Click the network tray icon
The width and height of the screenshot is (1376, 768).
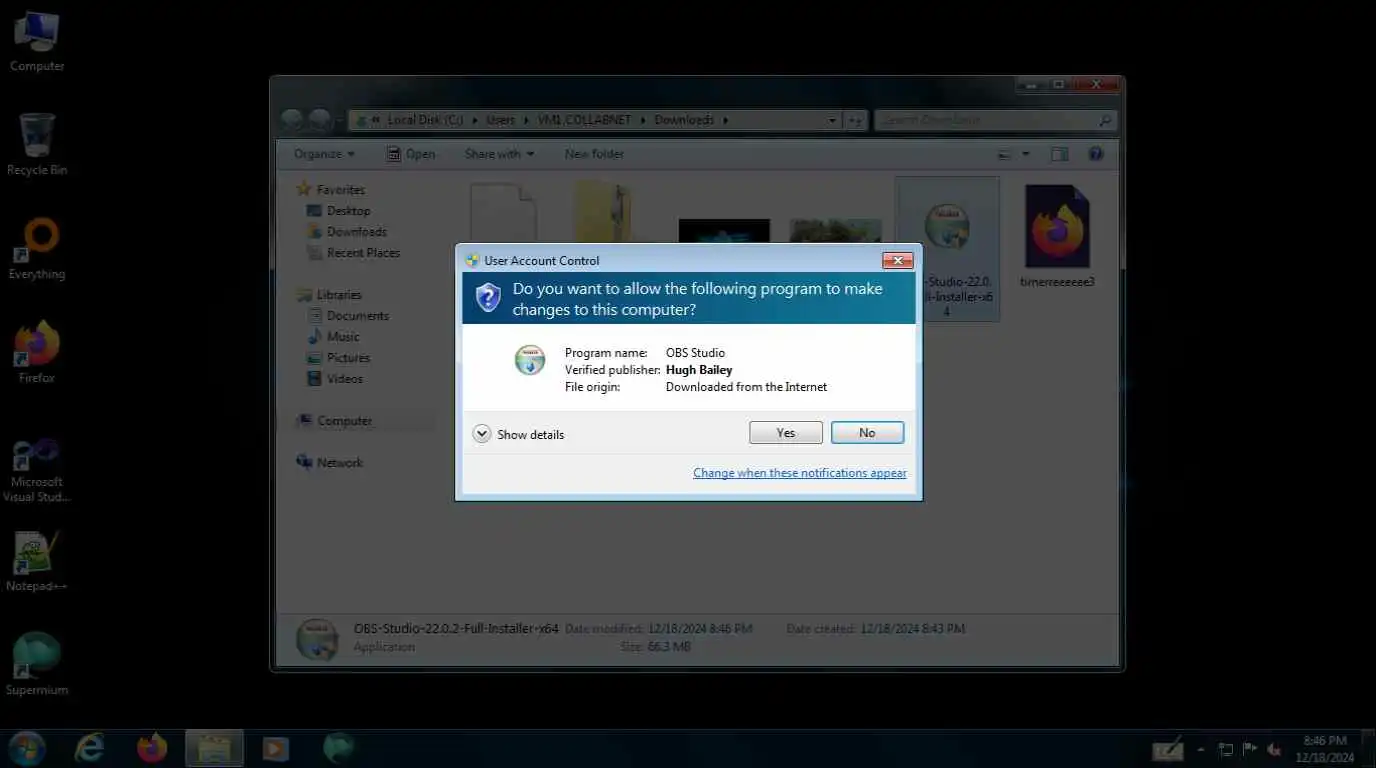(x=1226, y=749)
